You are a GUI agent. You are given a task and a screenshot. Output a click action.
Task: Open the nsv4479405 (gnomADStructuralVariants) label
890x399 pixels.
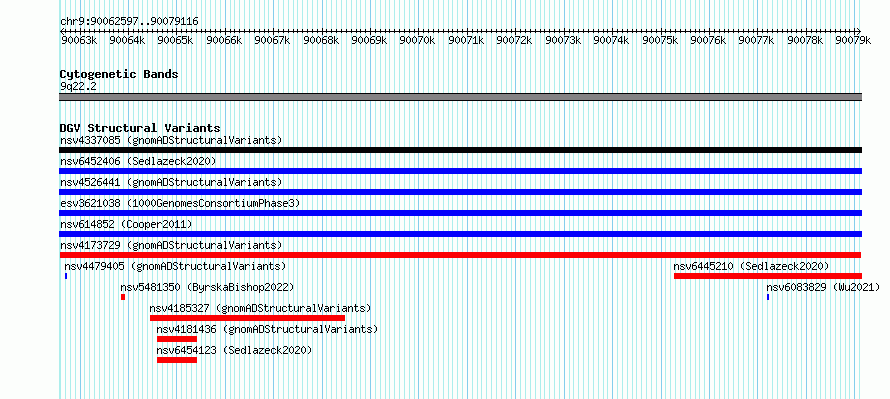click(x=175, y=266)
